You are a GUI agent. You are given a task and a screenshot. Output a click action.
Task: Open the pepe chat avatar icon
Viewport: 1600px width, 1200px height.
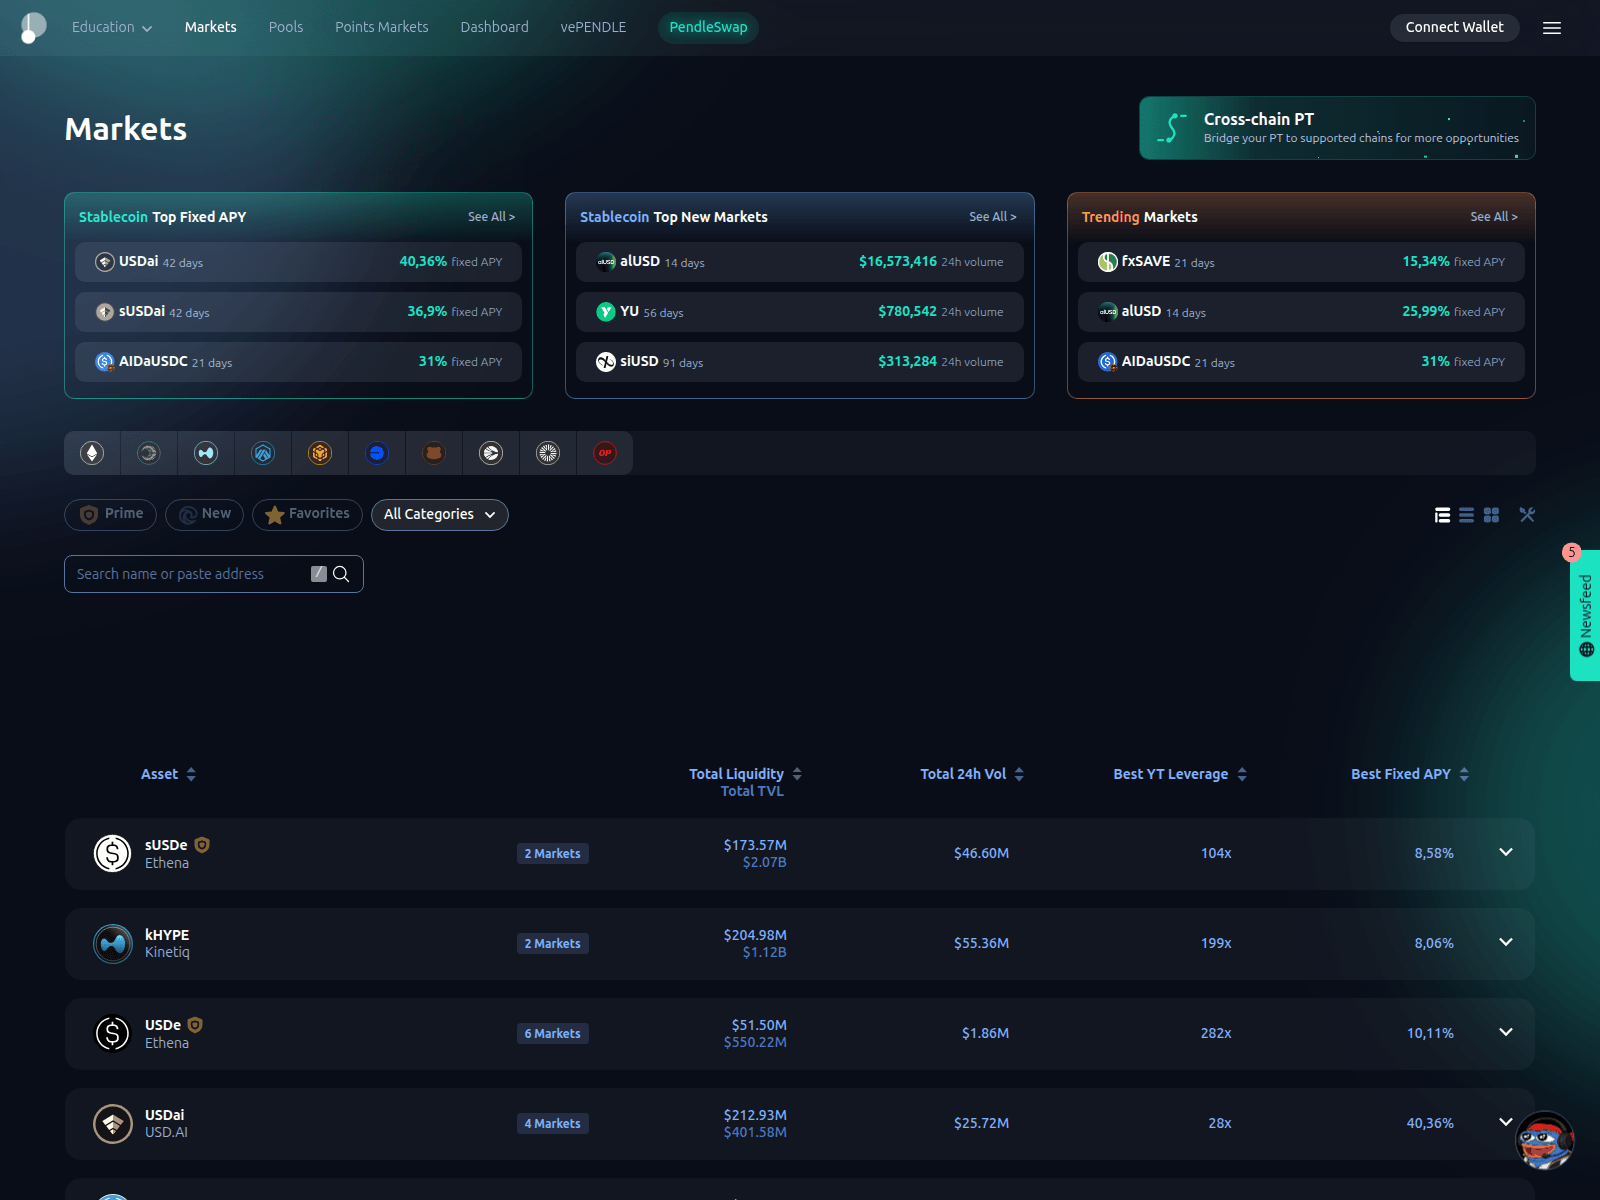[1545, 1141]
